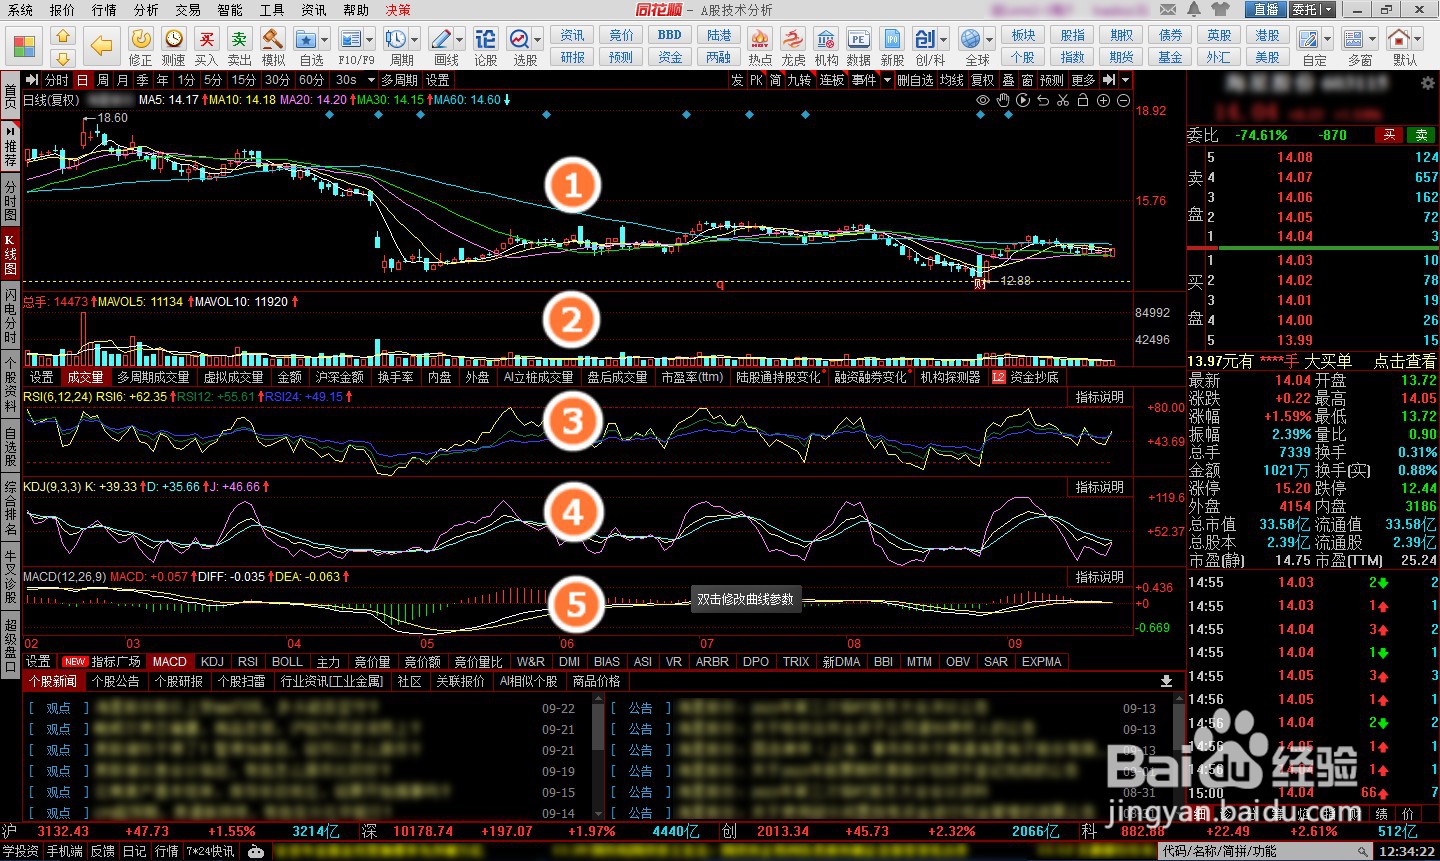Expand the F10/F9 dropdown arrow
This screenshot has height=861, width=1440.
tap(370, 40)
